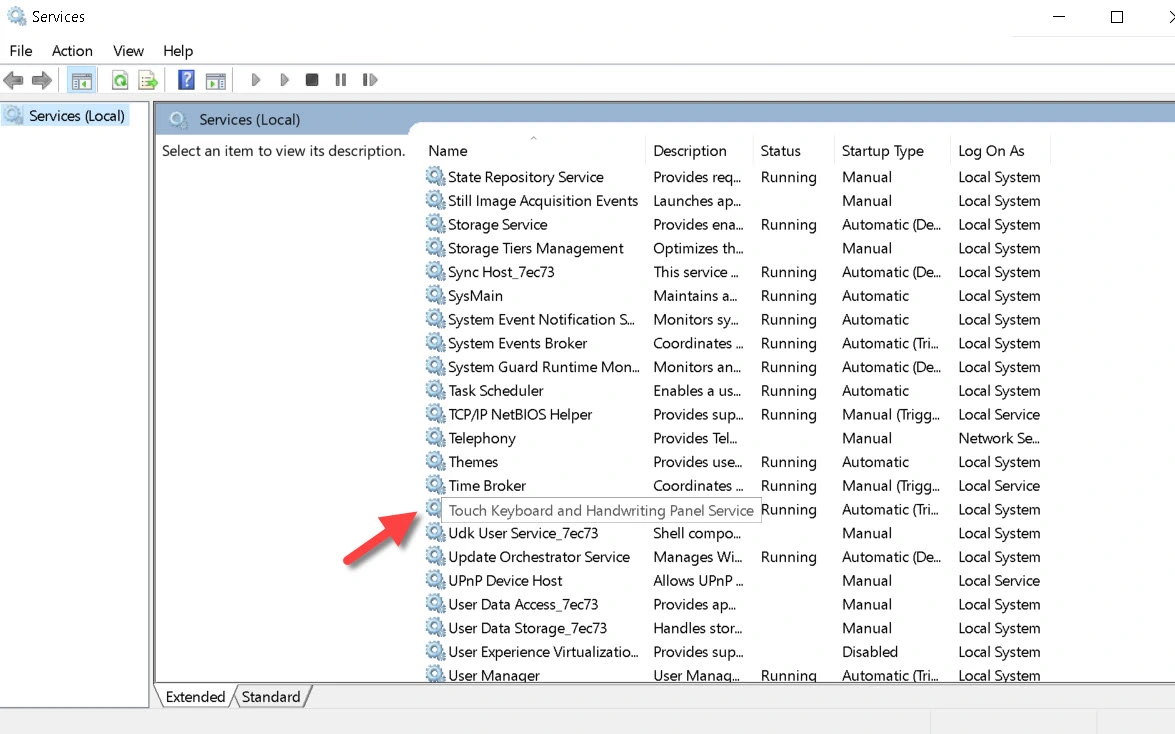Click Local Service log on for Time Broker

pos(999,486)
